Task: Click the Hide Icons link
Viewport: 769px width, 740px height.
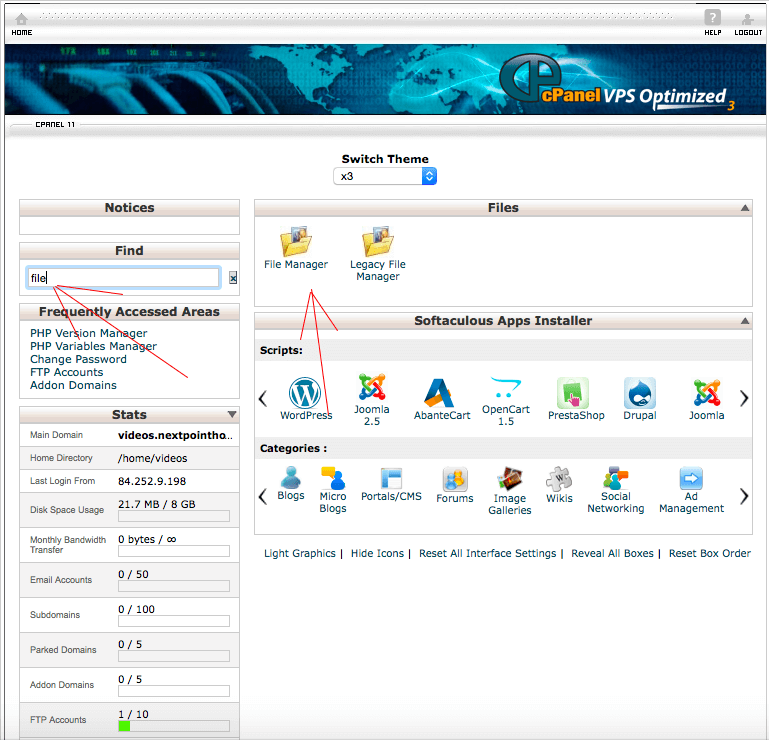Action: tap(377, 553)
